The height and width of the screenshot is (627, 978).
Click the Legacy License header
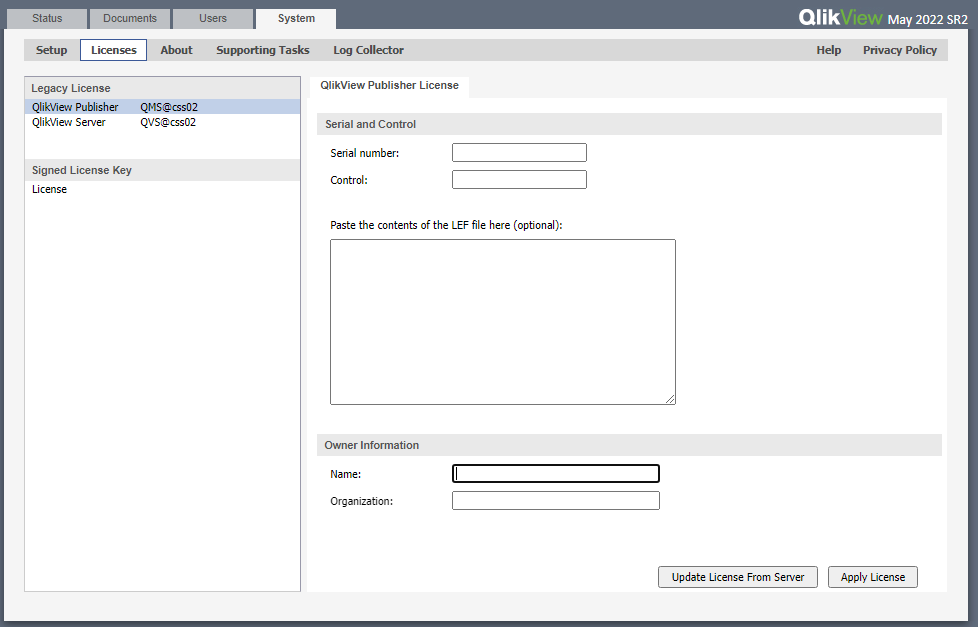pyautogui.click(x=162, y=88)
